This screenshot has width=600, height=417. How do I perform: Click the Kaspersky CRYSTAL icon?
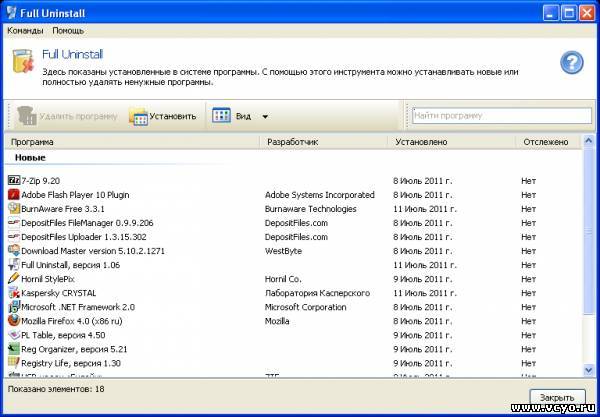(x=14, y=293)
